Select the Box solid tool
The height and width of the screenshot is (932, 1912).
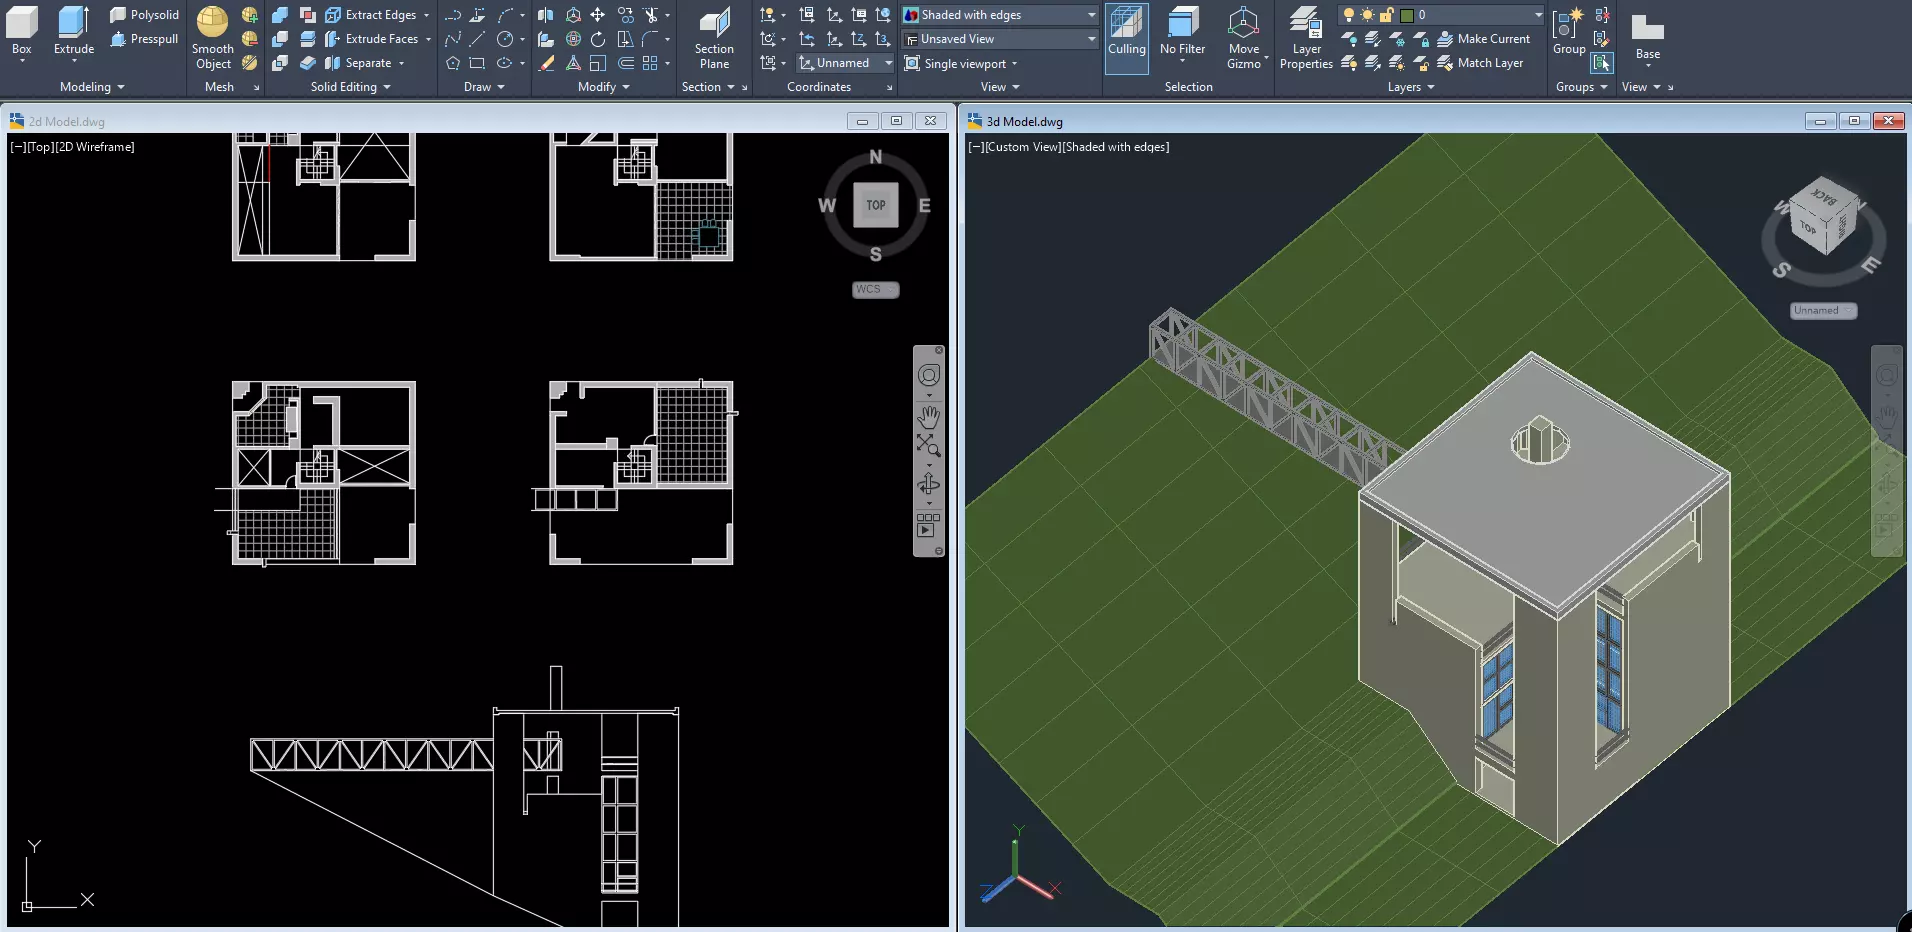coord(21,34)
